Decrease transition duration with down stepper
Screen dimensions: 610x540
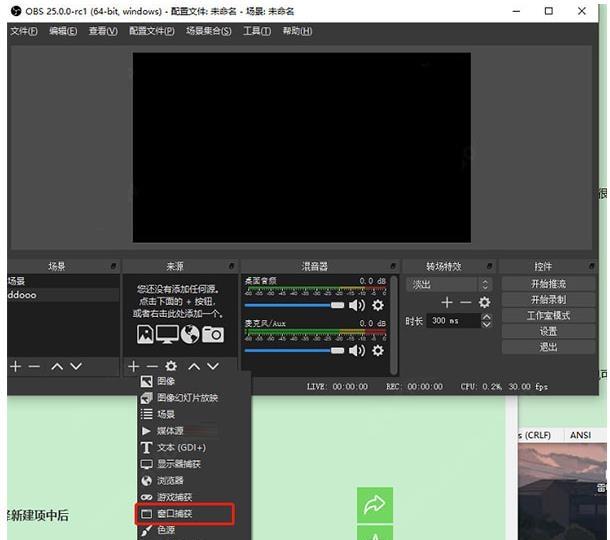click(x=486, y=324)
